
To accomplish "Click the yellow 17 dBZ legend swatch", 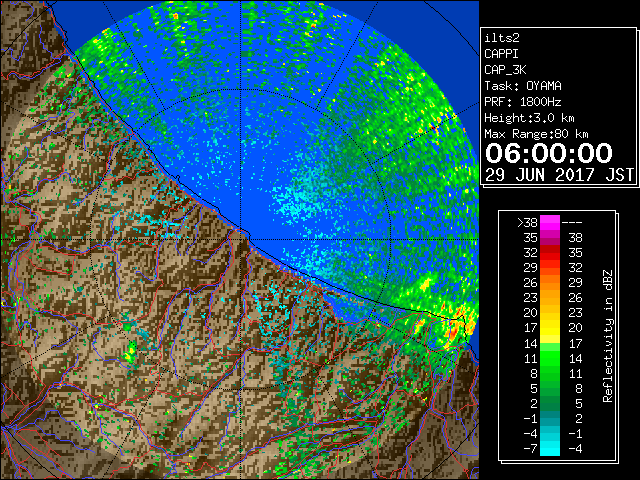I will click(x=550, y=328).
